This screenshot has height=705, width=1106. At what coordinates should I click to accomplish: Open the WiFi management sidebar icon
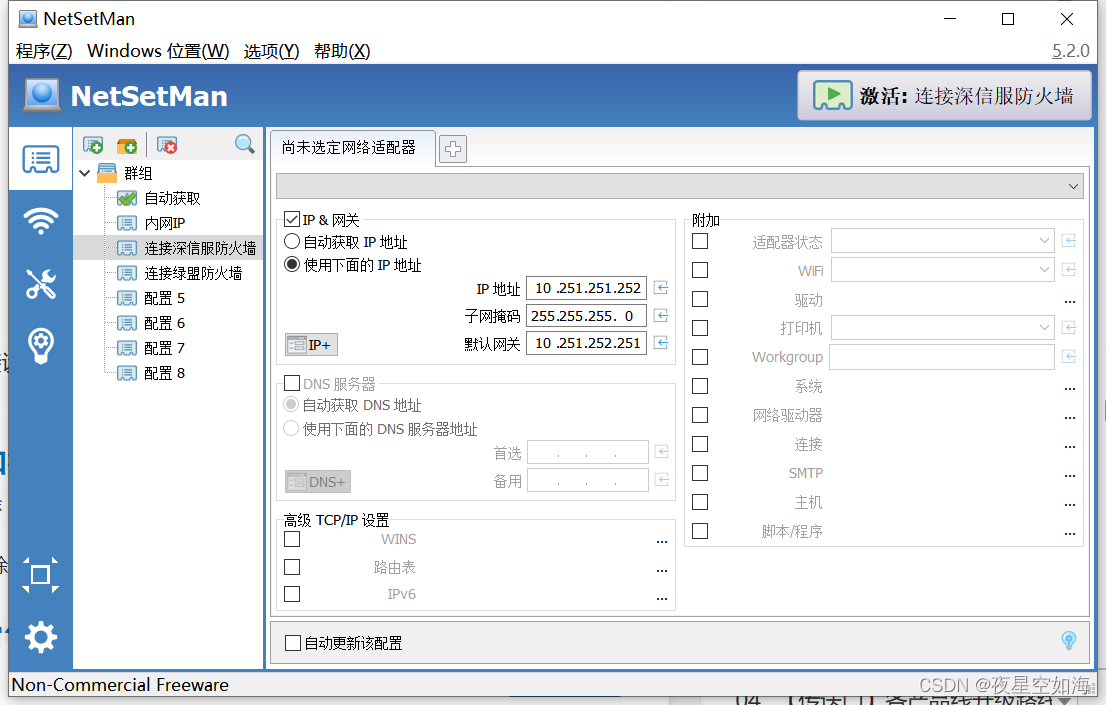click(41, 221)
